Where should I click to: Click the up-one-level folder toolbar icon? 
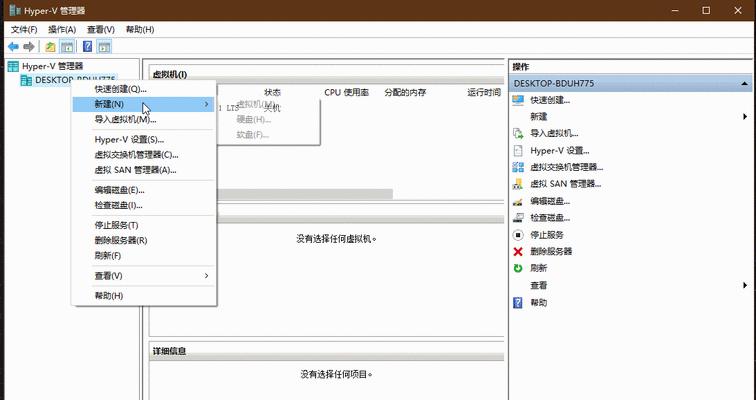pos(50,47)
